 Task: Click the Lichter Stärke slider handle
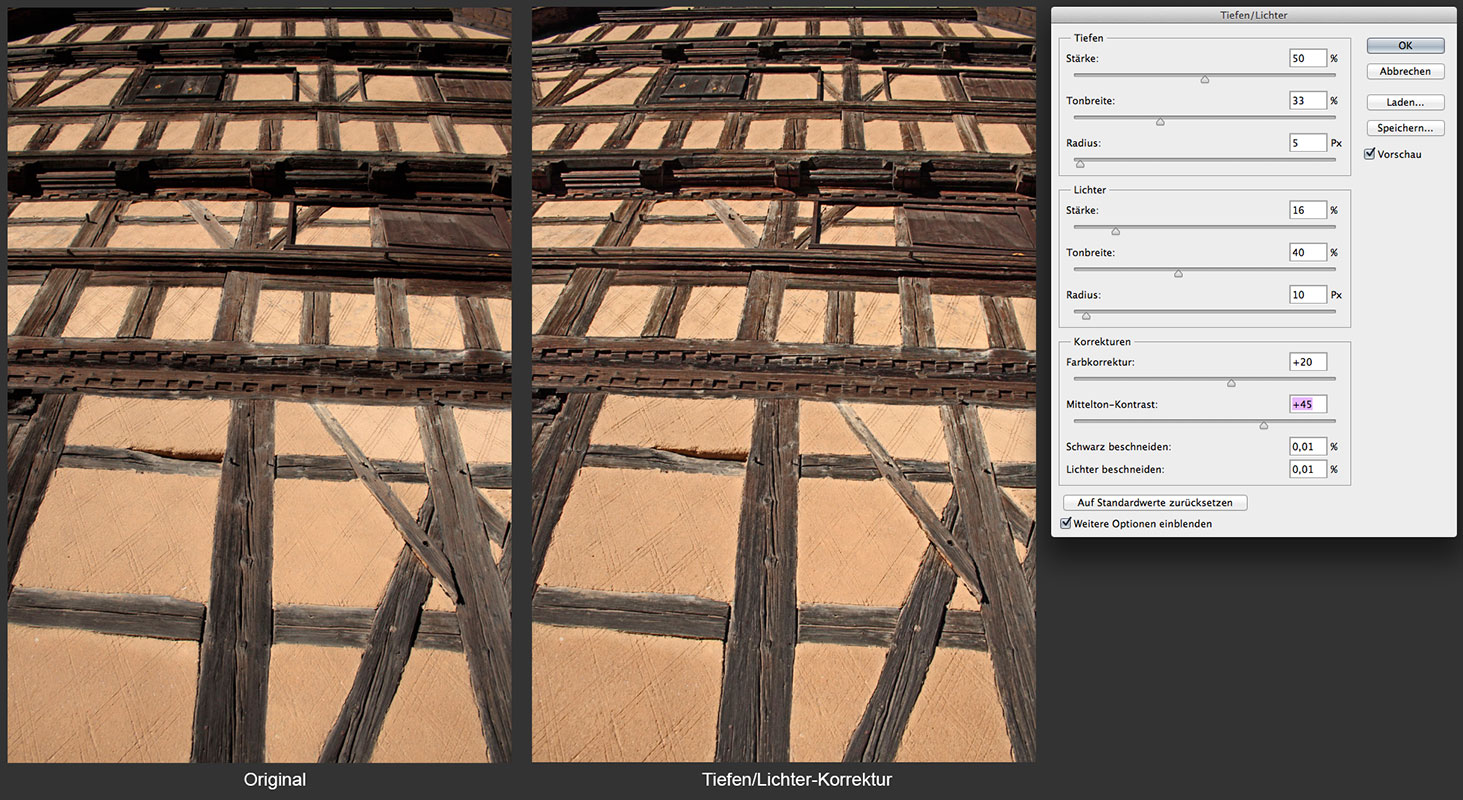tap(1115, 231)
